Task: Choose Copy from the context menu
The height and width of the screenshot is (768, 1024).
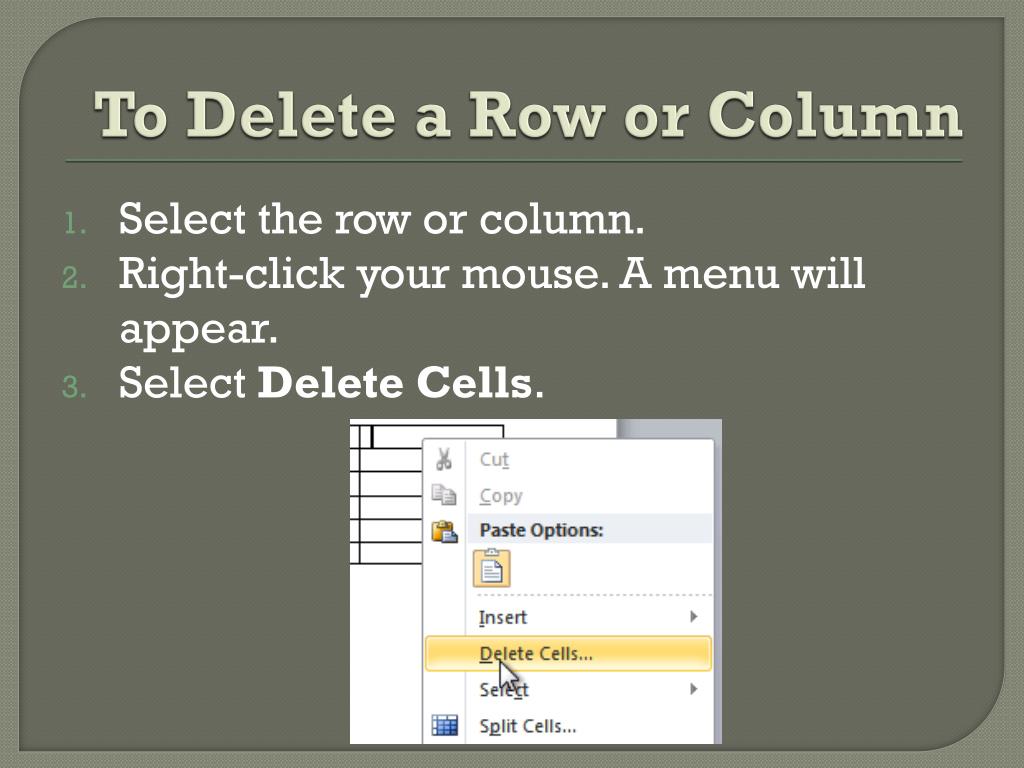Action: tap(501, 496)
